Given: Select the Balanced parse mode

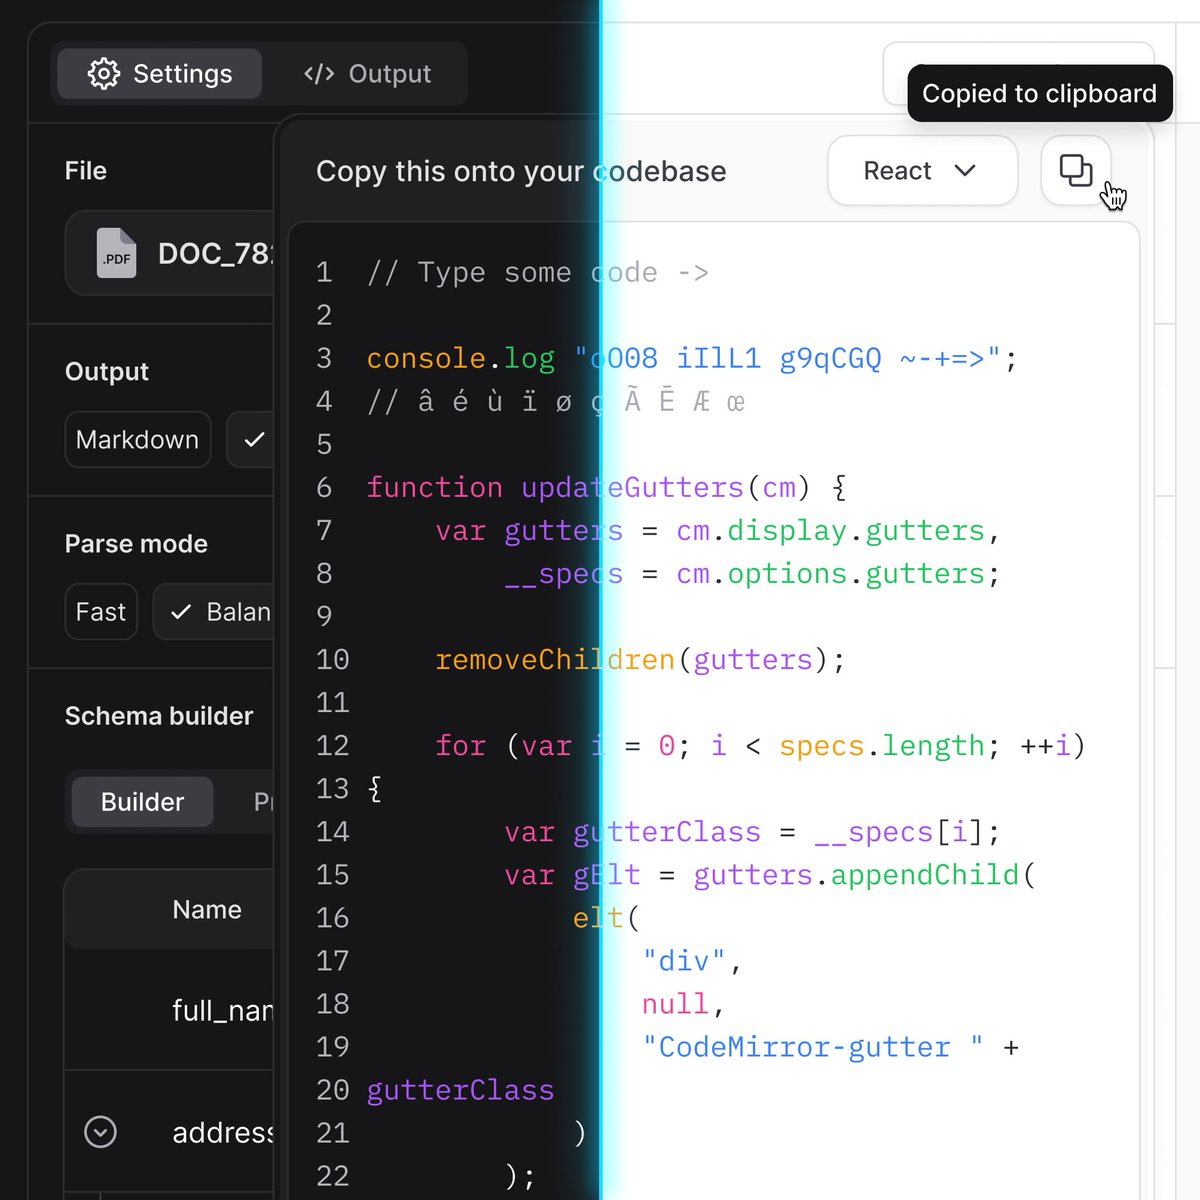Looking at the screenshot, I should [214, 612].
